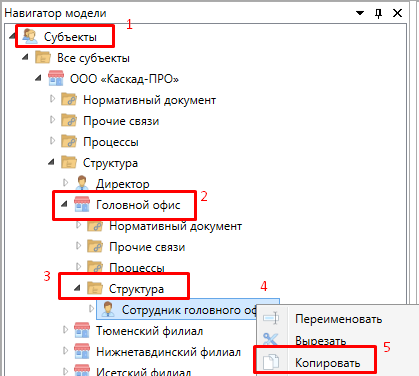Click folder icon of Структура under ООО «Каскад-ПРО»
This screenshot has height=376, width=419.
click(69, 162)
